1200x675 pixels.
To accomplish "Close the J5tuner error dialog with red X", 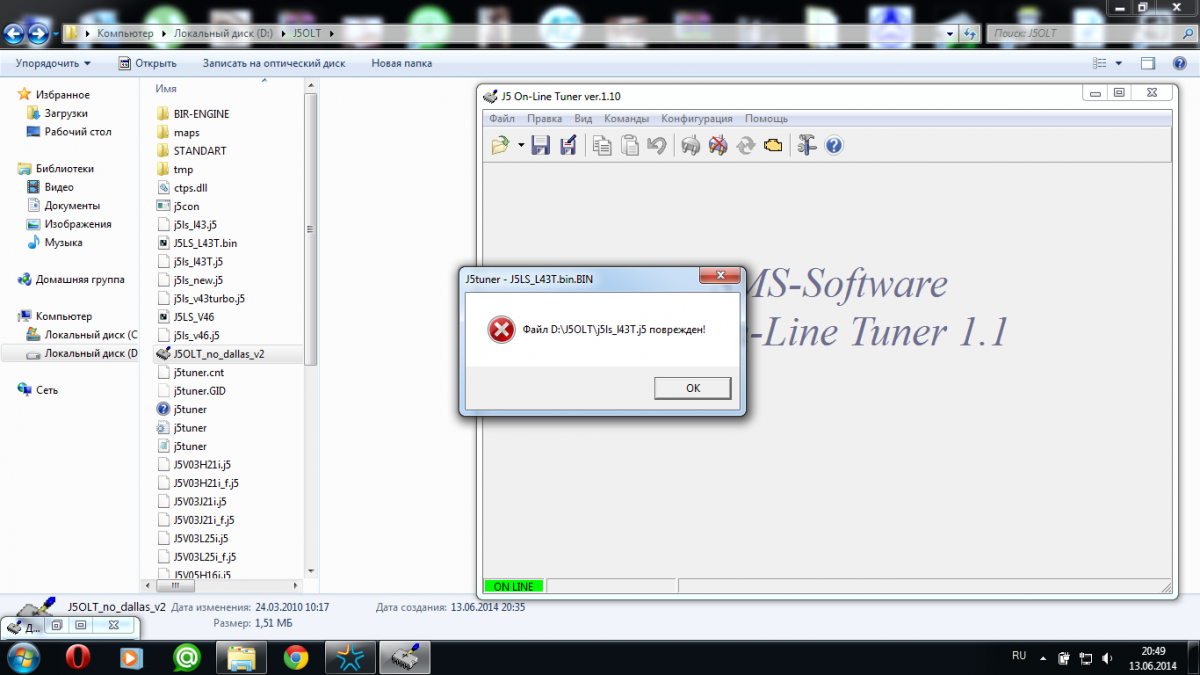I will (x=720, y=277).
